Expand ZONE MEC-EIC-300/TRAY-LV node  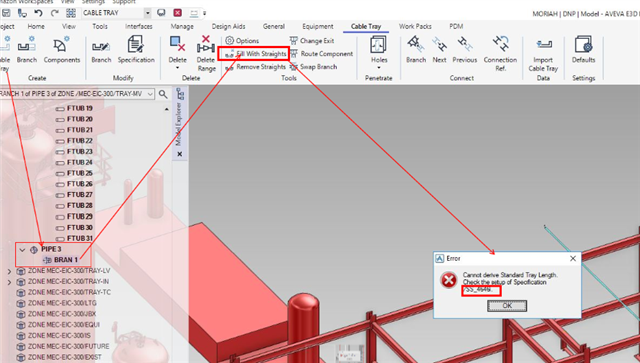pyautogui.click(x=9, y=271)
